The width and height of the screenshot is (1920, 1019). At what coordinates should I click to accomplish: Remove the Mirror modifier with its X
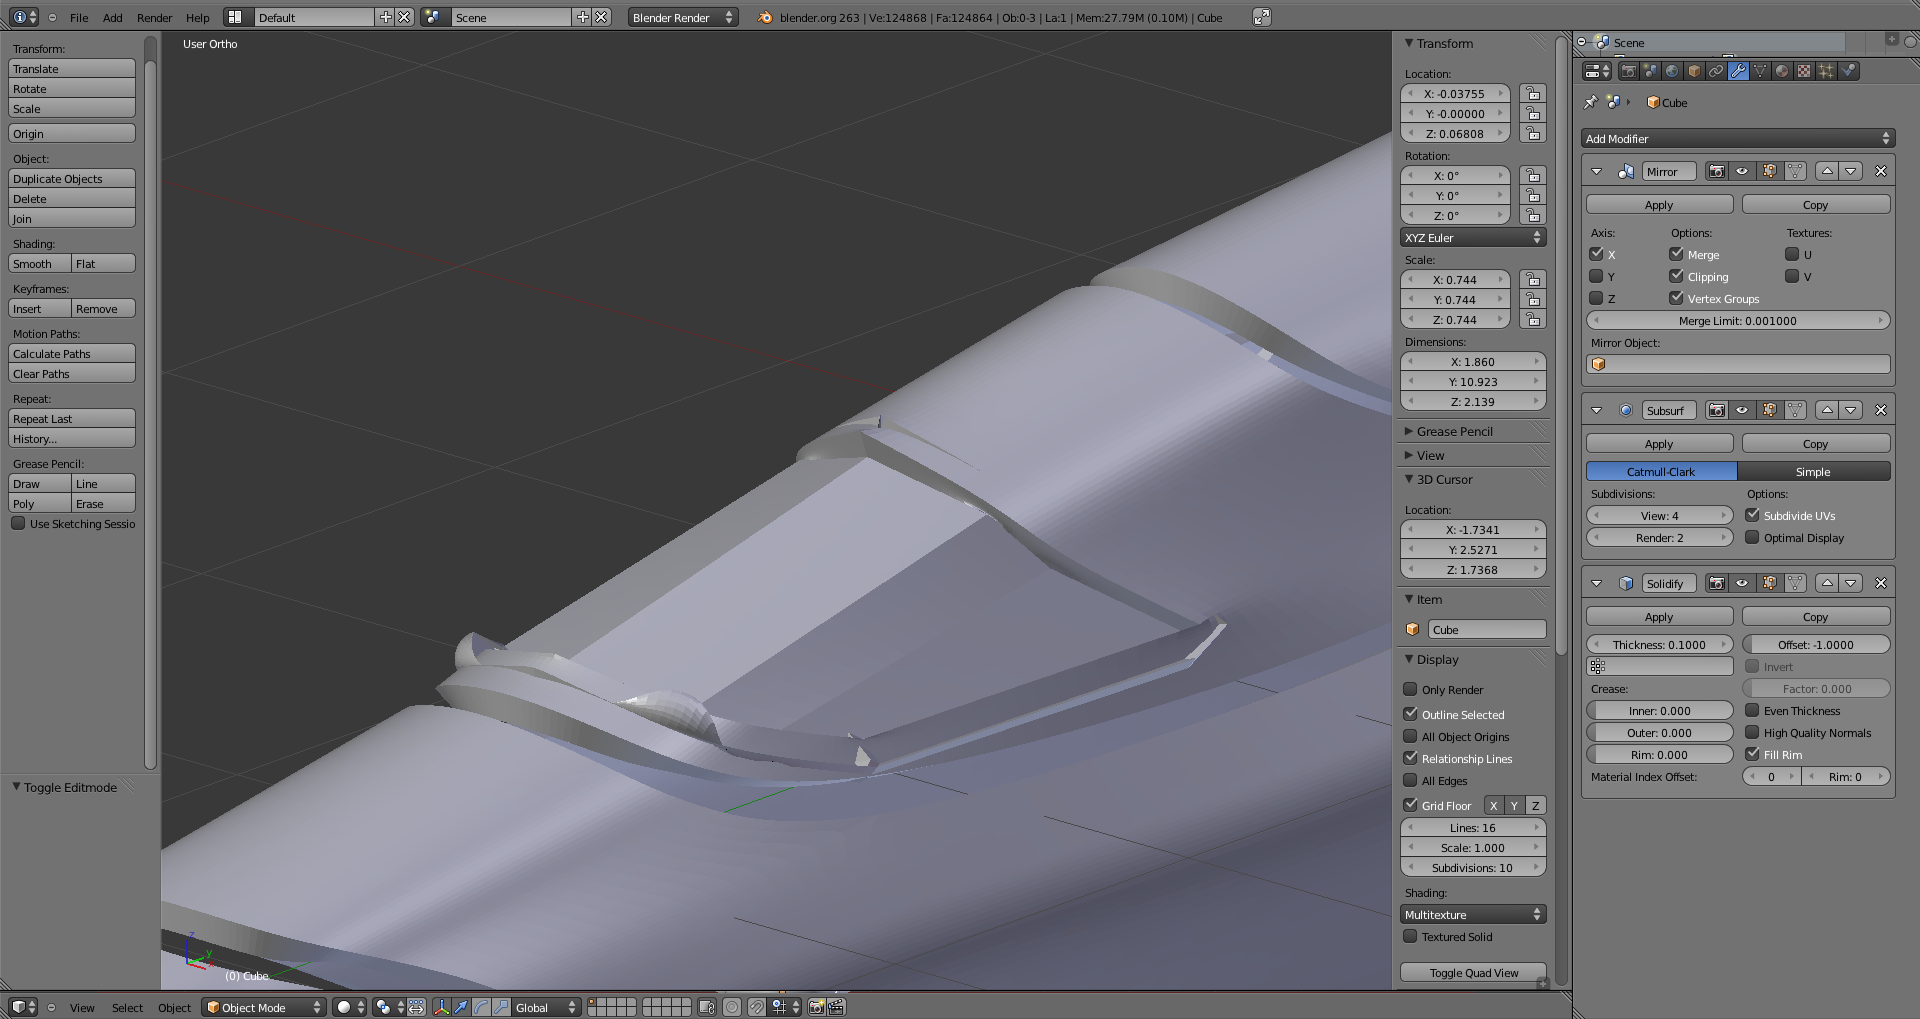pyautogui.click(x=1881, y=171)
